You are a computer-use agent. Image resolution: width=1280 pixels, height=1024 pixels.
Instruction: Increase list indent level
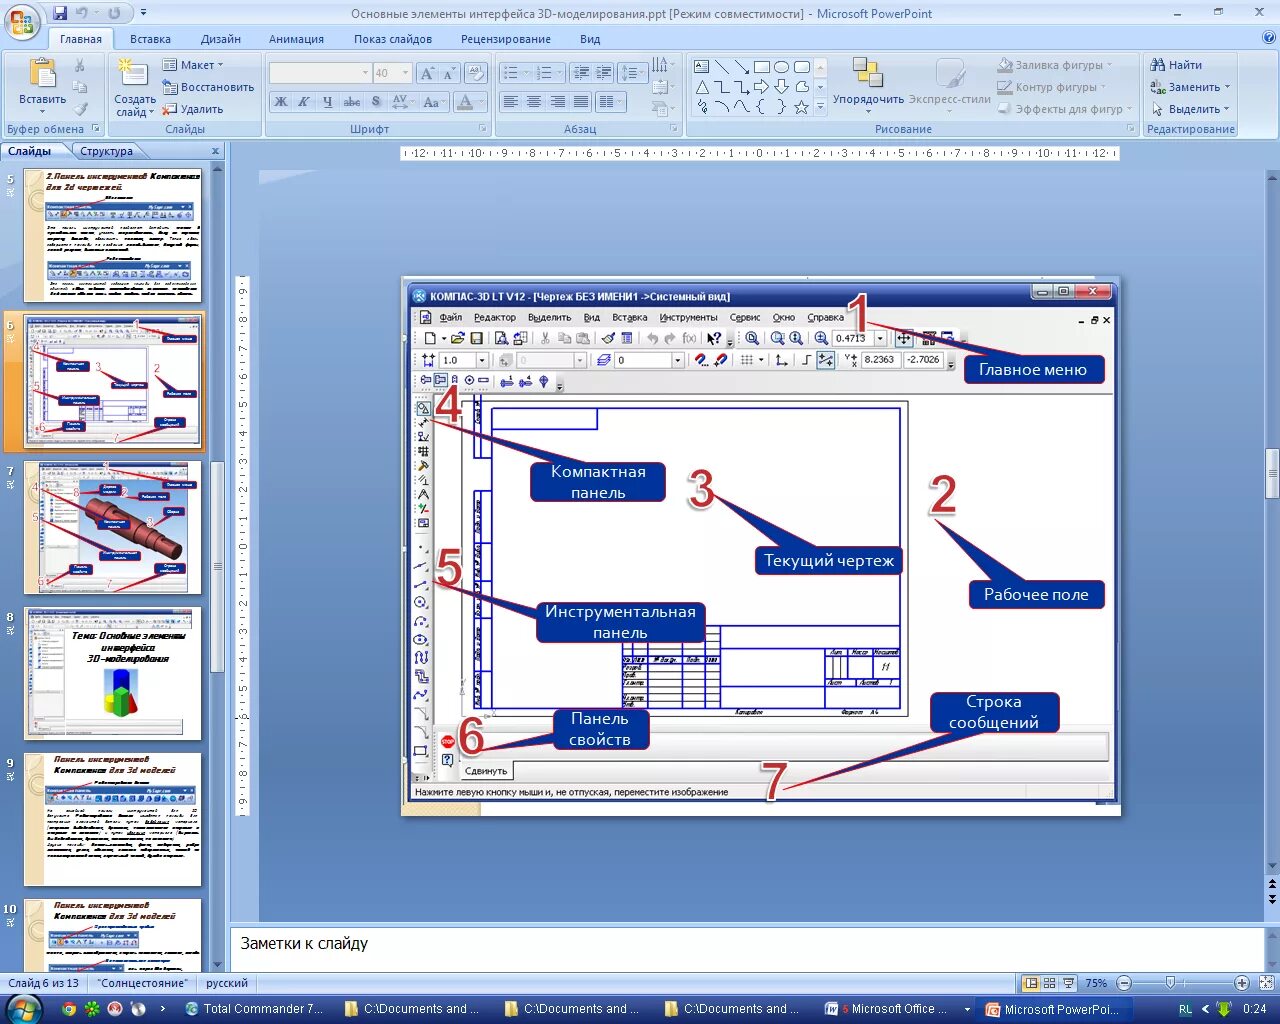[603, 73]
